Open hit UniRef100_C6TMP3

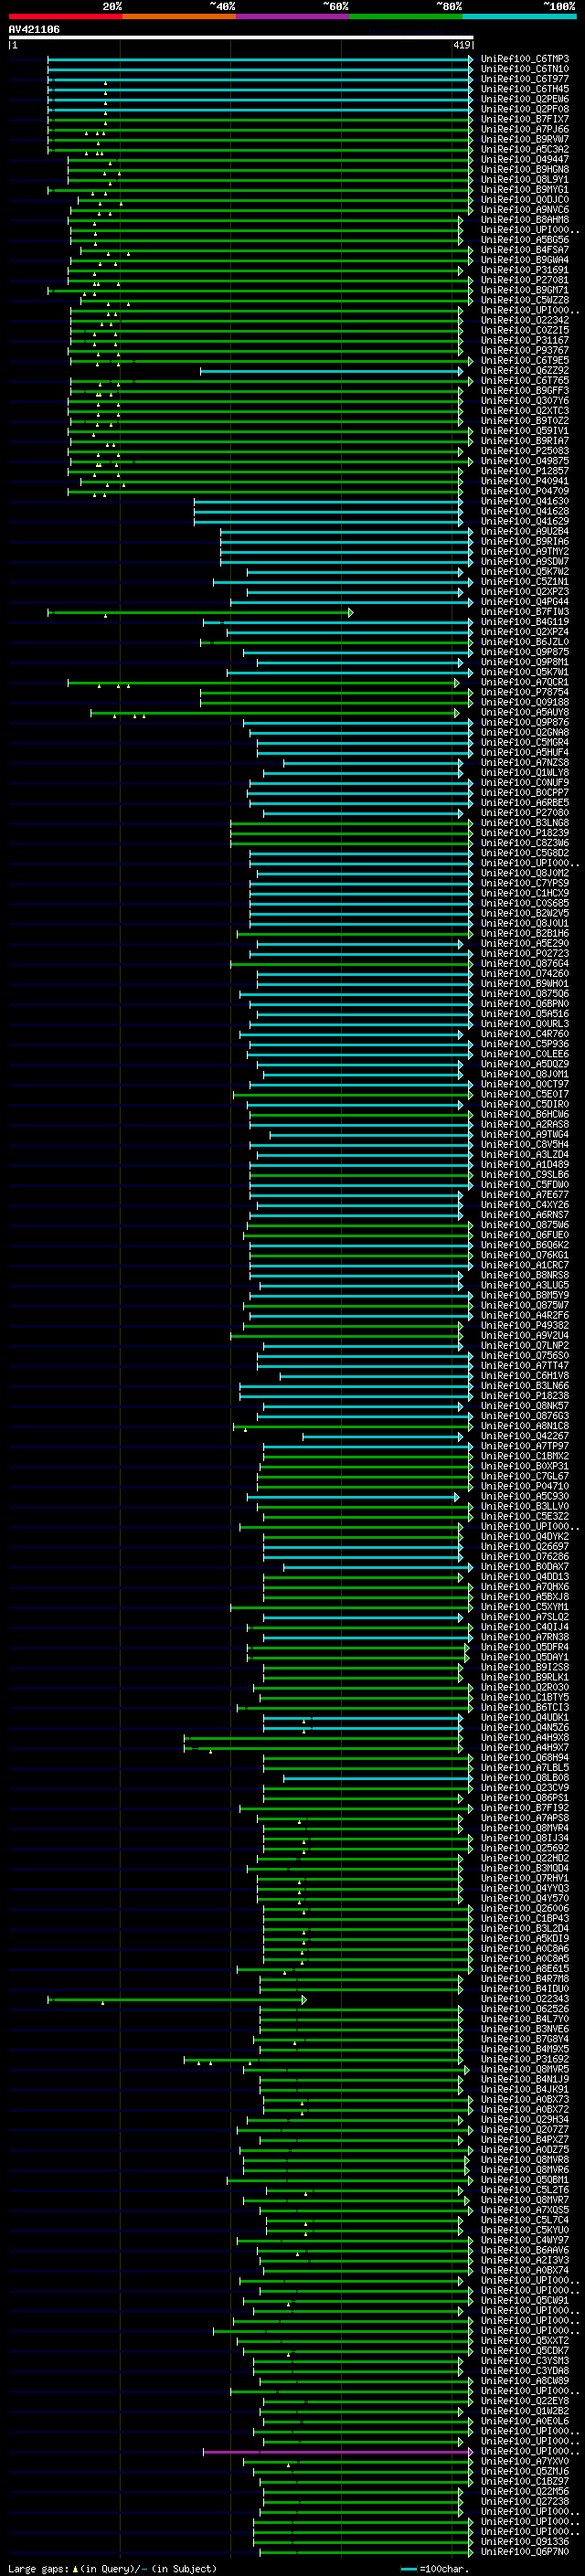[525, 59]
